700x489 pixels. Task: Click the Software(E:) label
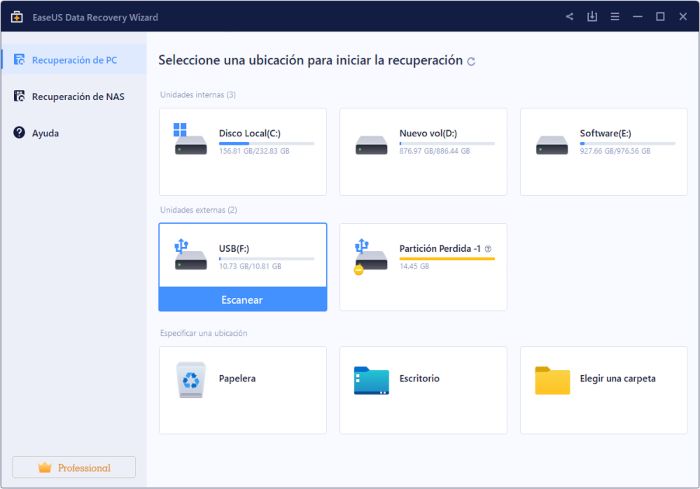(605, 133)
